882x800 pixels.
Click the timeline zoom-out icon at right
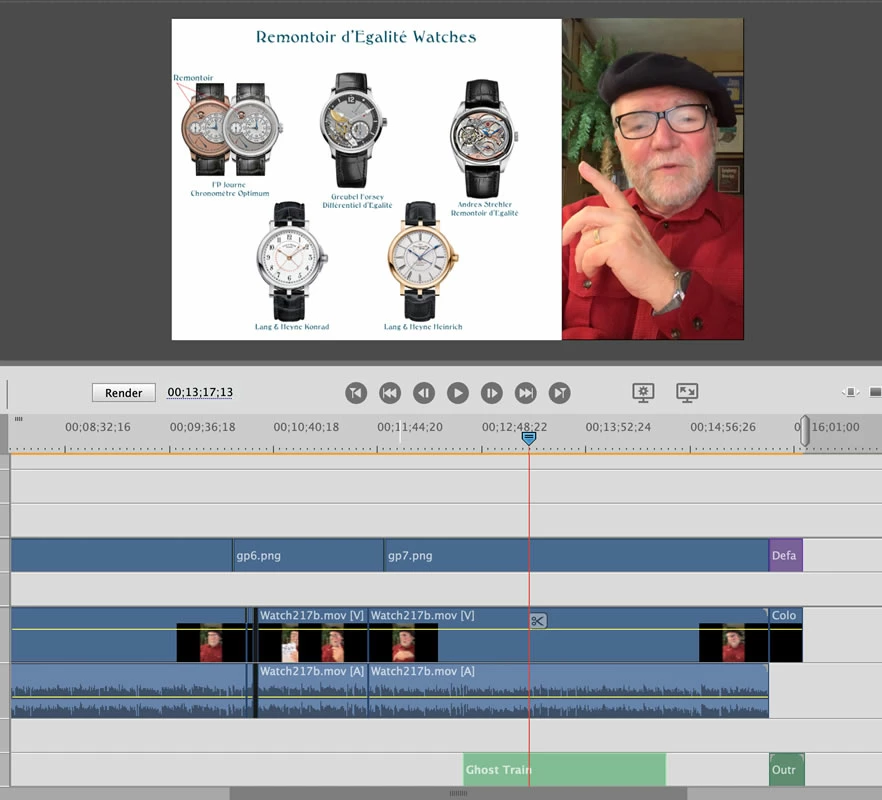click(x=876, y=392)
